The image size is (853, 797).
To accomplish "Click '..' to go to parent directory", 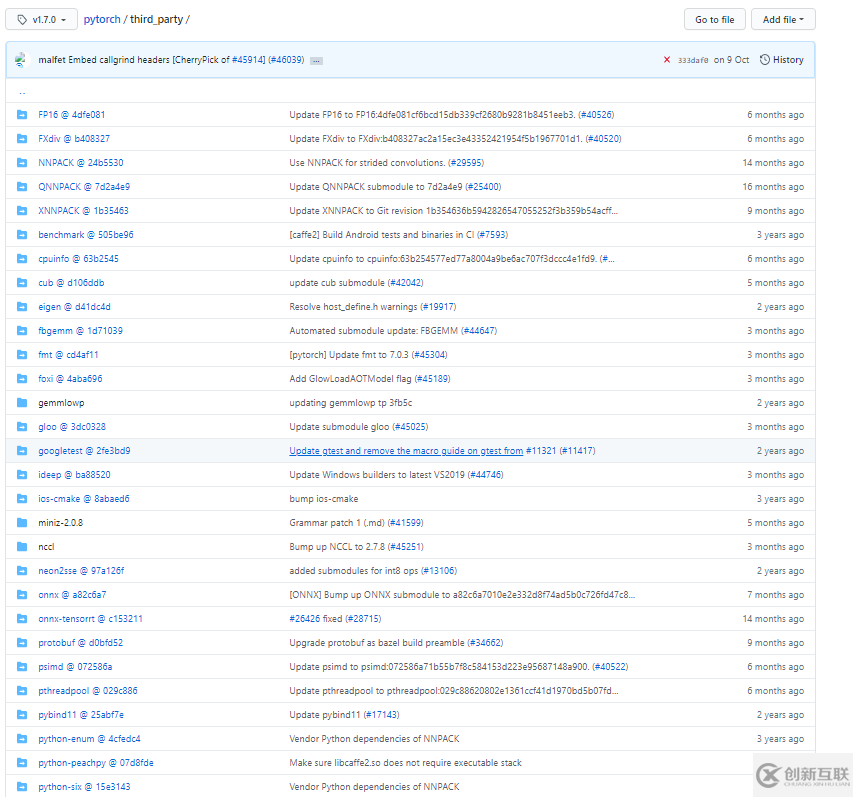I will point(22,91).
